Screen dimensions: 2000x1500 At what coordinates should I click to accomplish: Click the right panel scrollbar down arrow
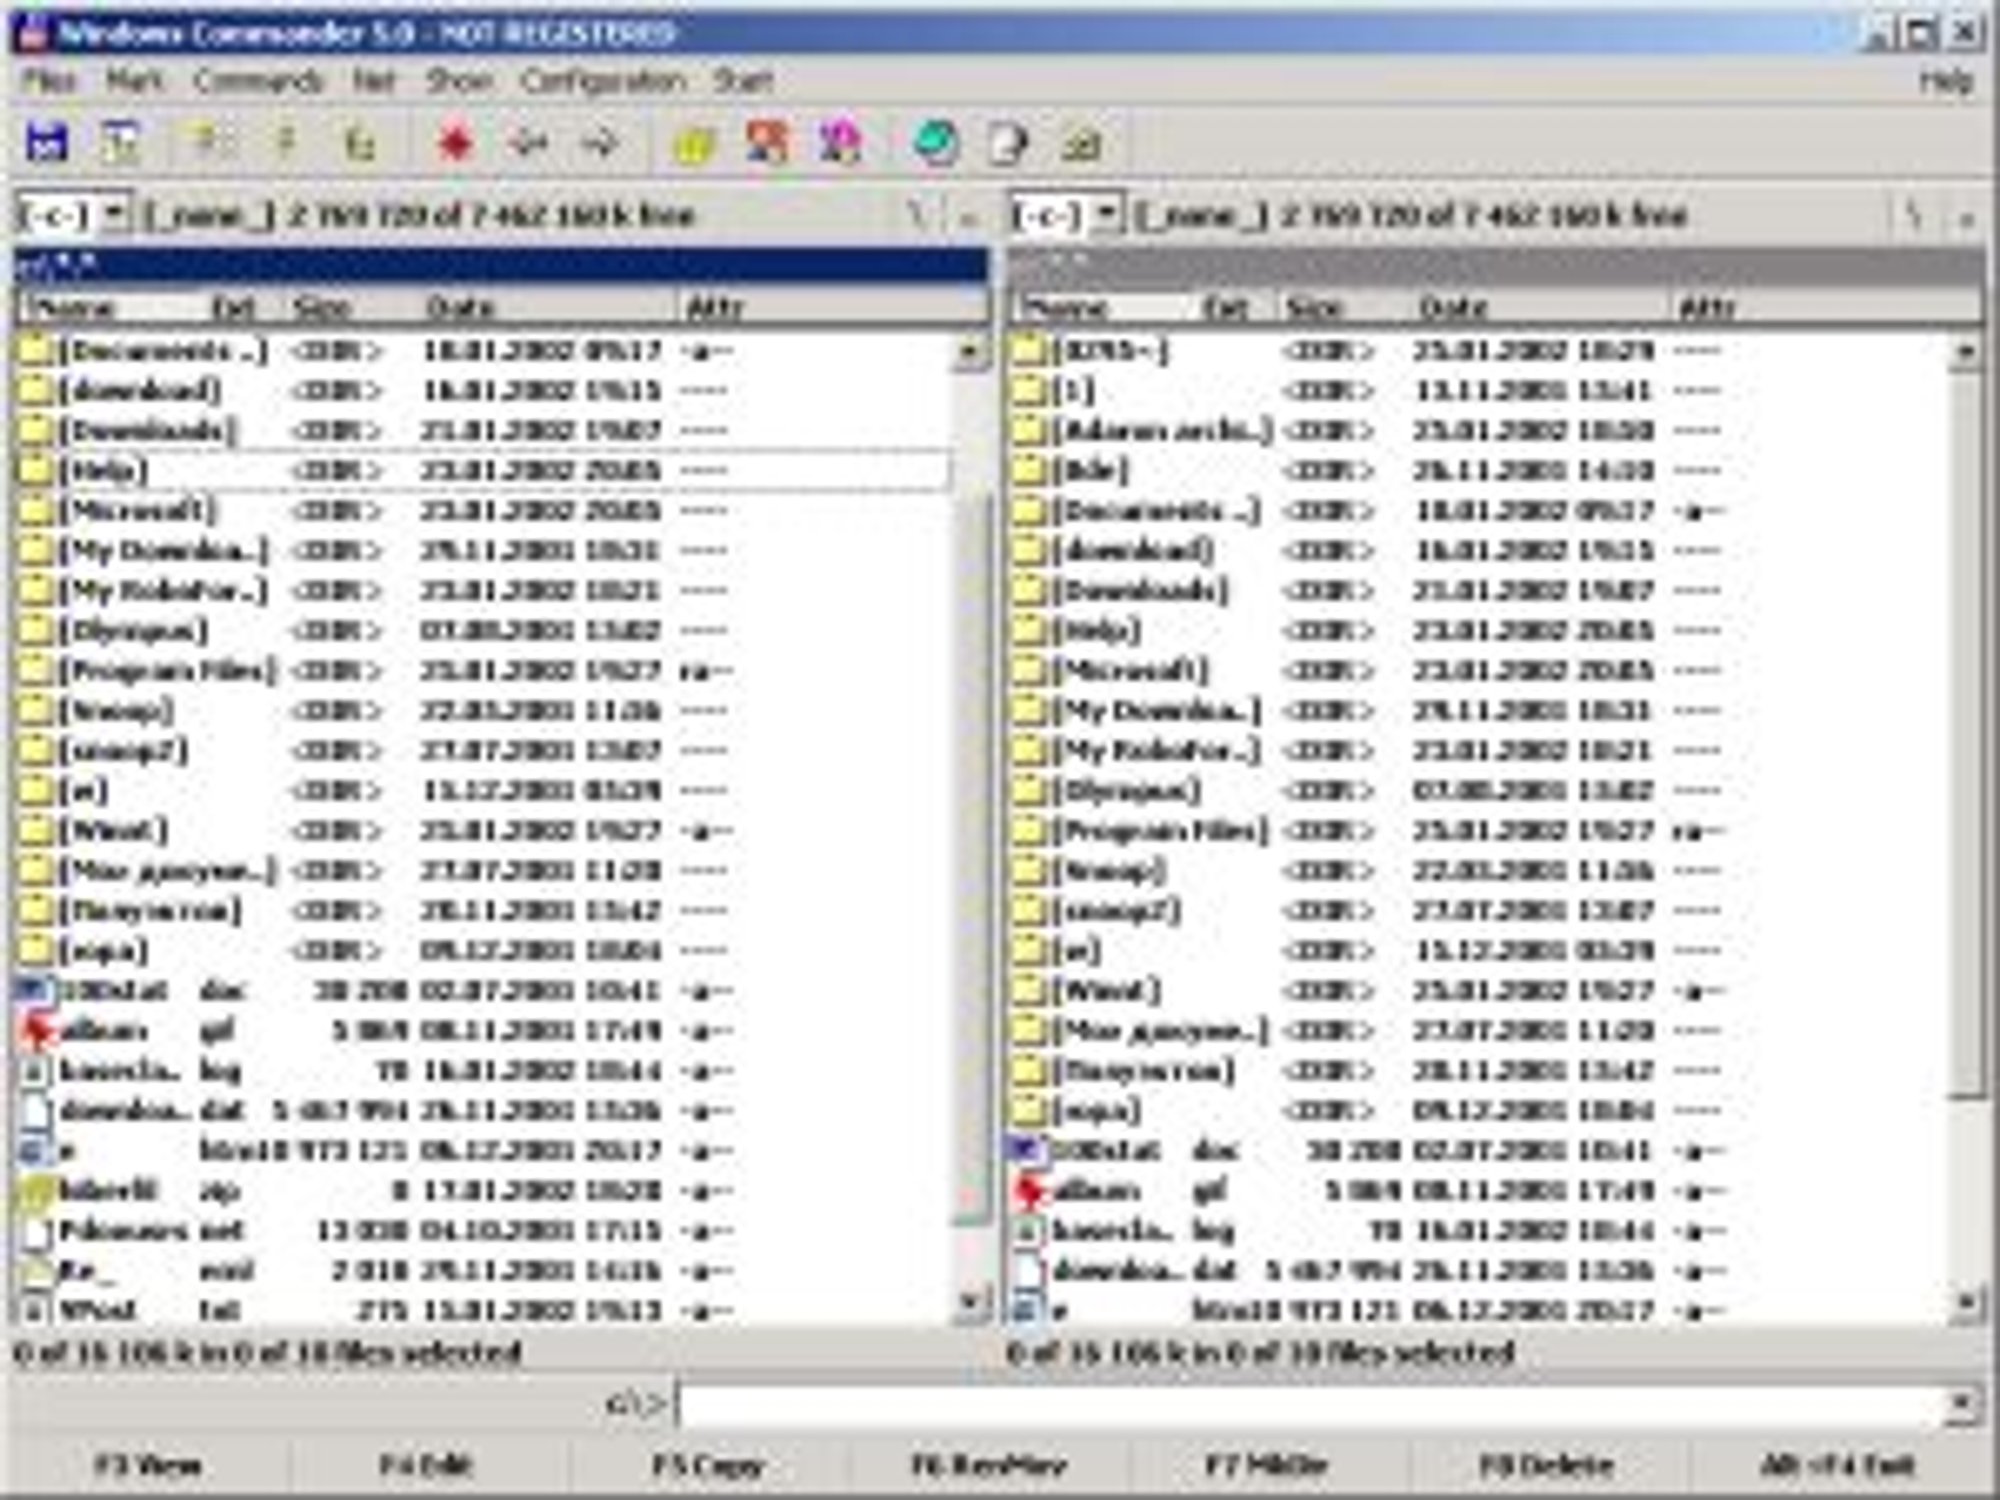coord(1967,1303)
